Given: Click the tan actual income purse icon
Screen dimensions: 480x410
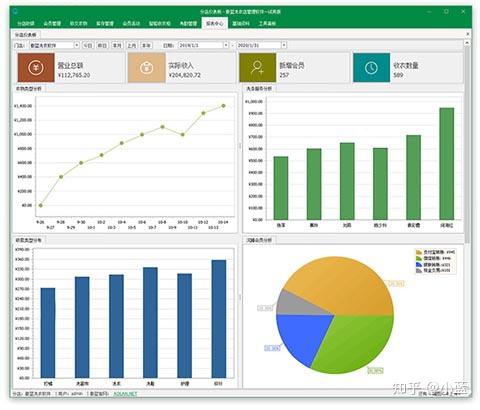Looking at the screenshot, I should click(x=147, y=67).
